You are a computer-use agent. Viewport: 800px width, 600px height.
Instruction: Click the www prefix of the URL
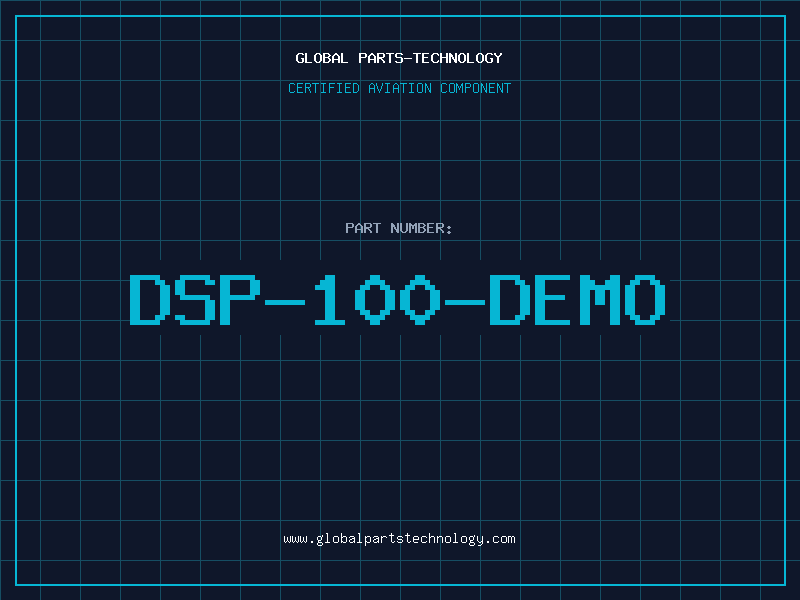click(x=295, y=539)
